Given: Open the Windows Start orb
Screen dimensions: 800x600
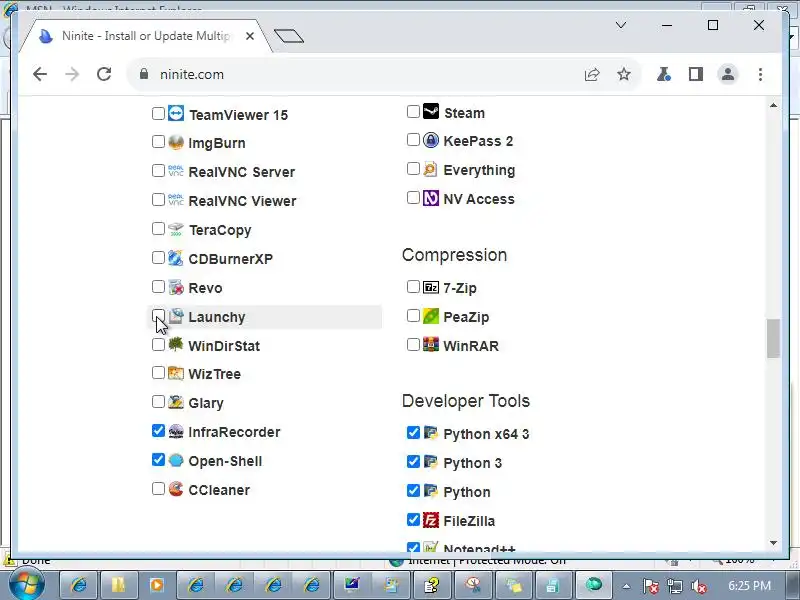Looking at the screenshot, I should tap(26, 585).
